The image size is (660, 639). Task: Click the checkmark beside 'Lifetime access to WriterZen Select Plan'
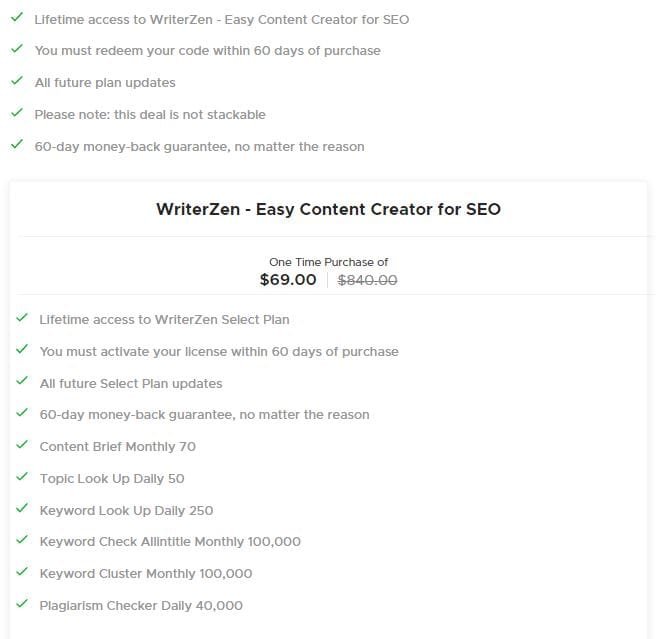(21, 318)
